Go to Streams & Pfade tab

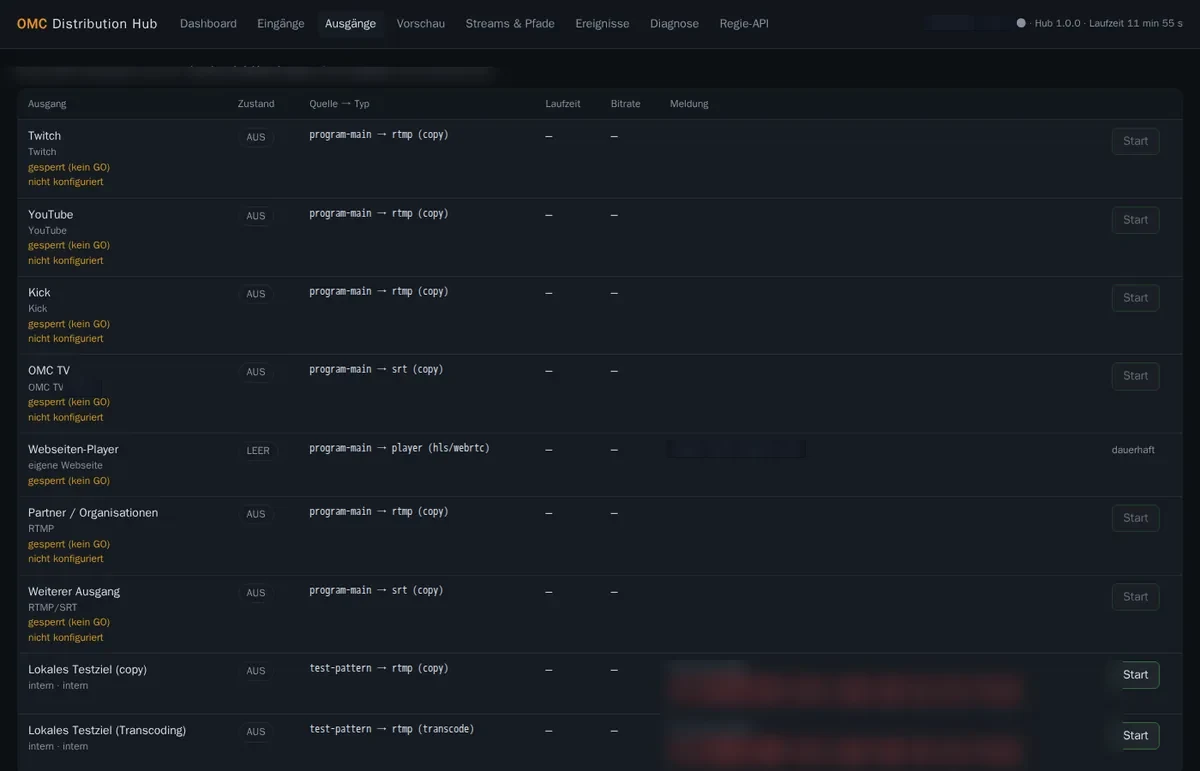[x=510, y=23]
